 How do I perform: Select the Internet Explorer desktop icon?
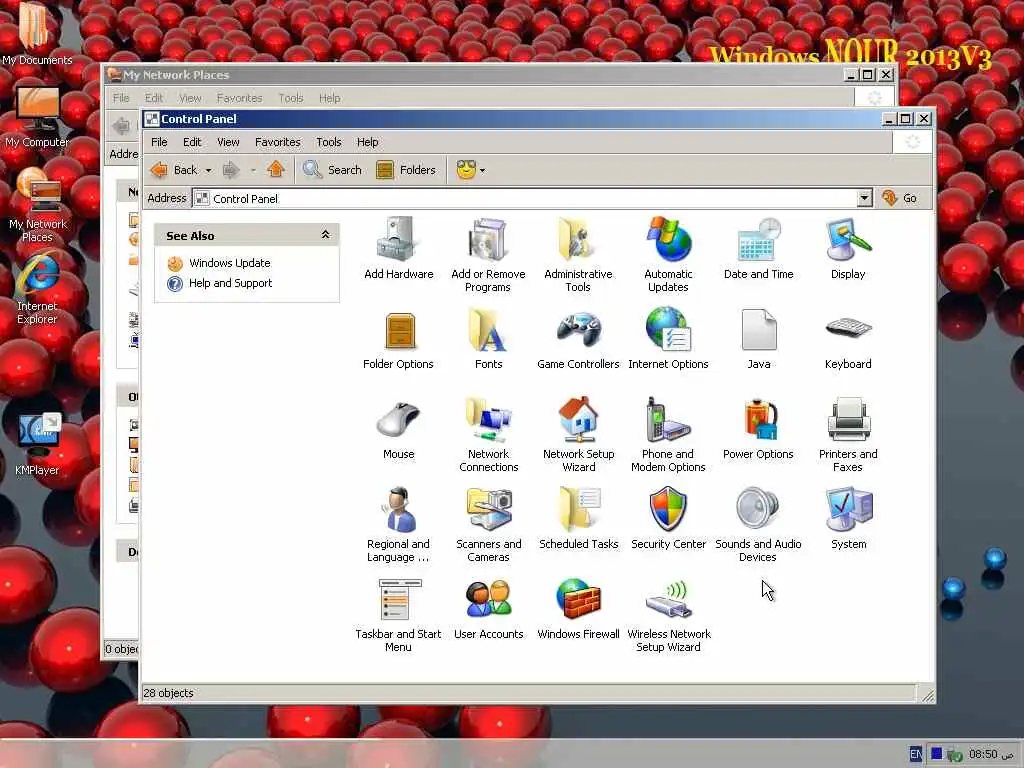(x=37, y=289)
